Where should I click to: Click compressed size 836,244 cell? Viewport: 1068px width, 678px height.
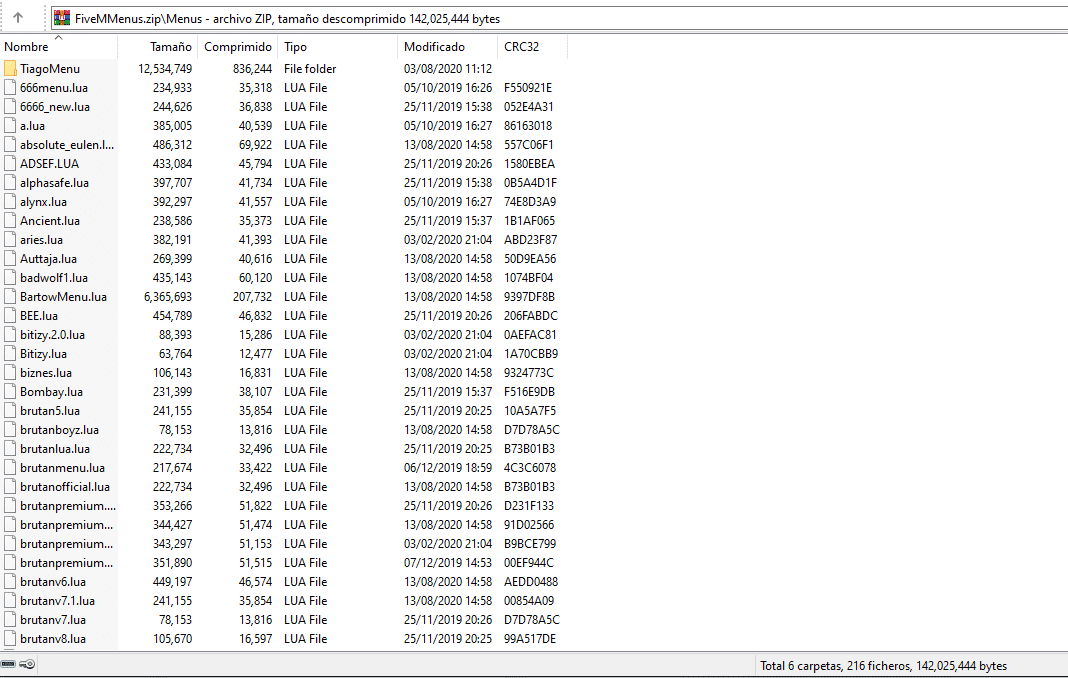(252, 69)
